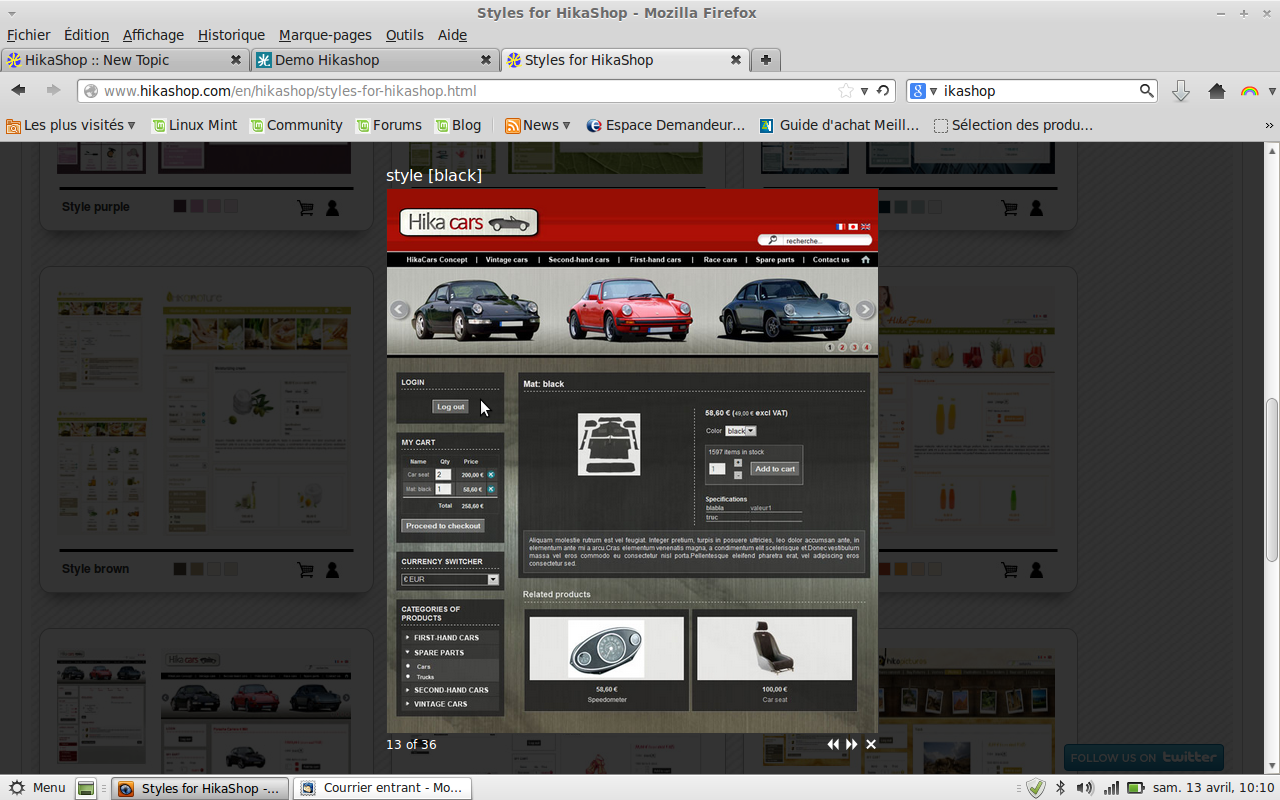Open search engine selector dropdown
The image size is (1280, 800).
(x=923, y=91)
